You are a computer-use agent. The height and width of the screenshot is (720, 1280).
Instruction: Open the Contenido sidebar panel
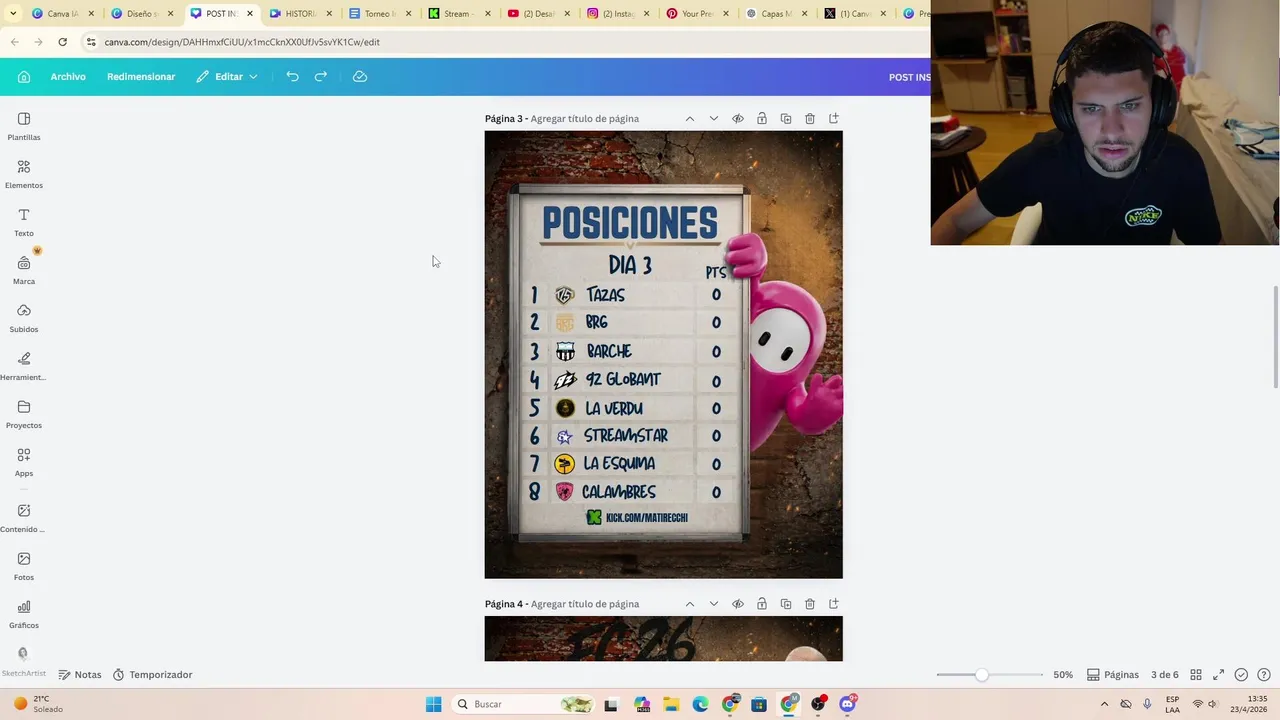tap(24, 518)
